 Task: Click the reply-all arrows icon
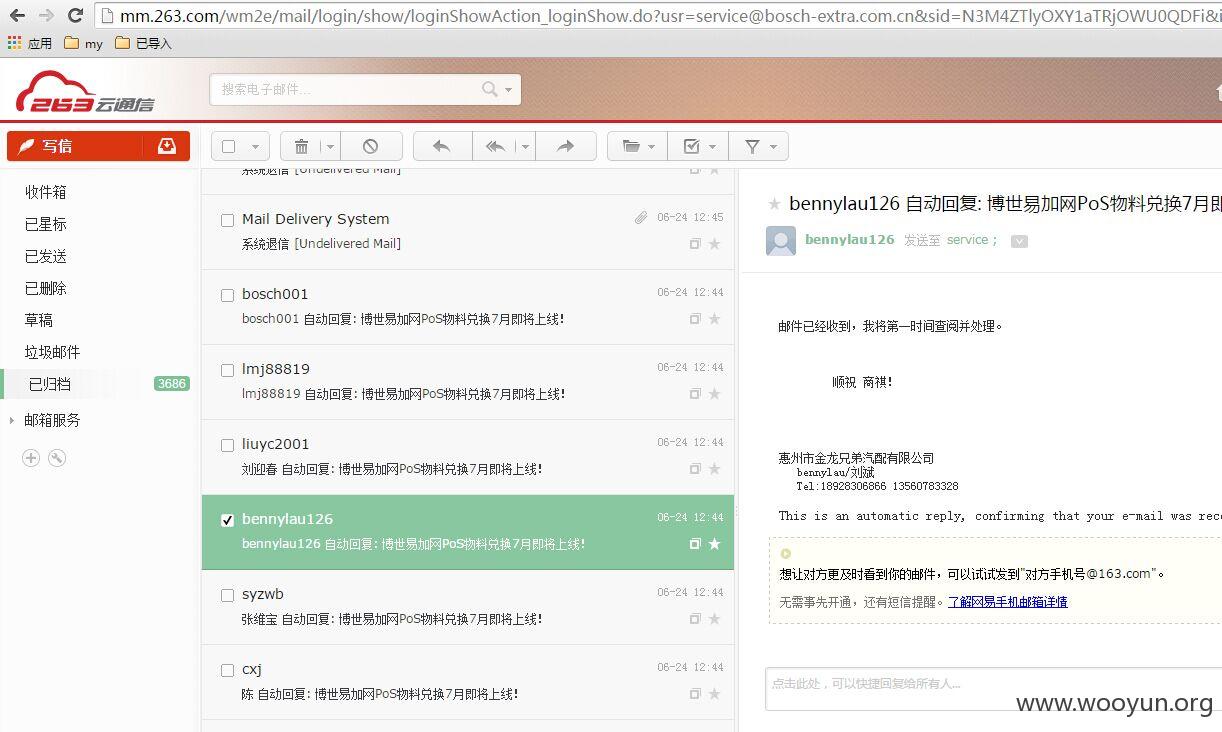click(495, 146)
